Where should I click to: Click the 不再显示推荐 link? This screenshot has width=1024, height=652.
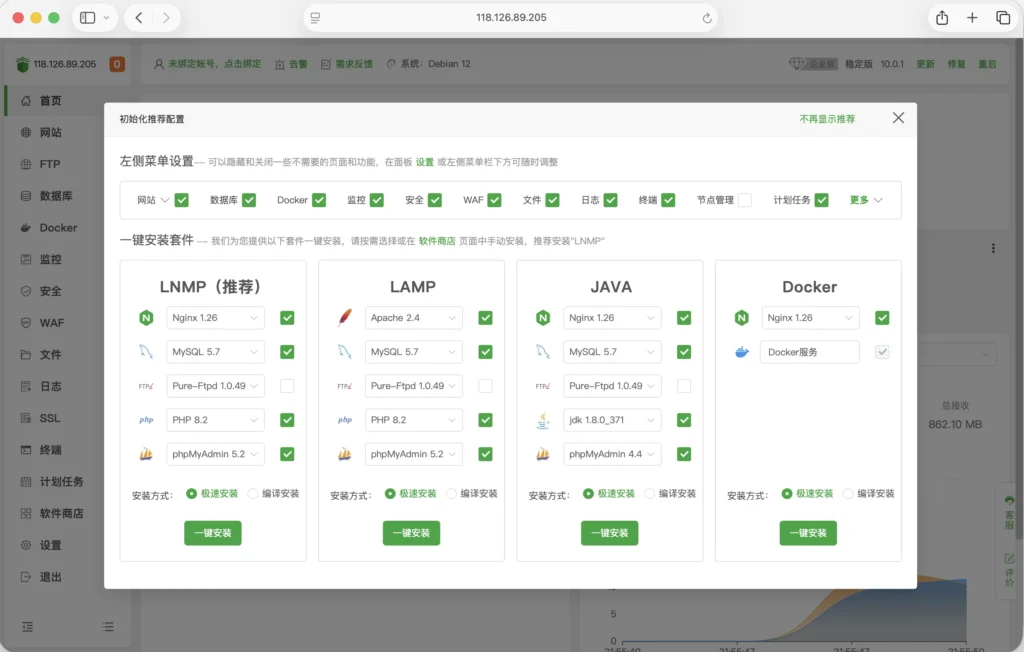point(827,119)
